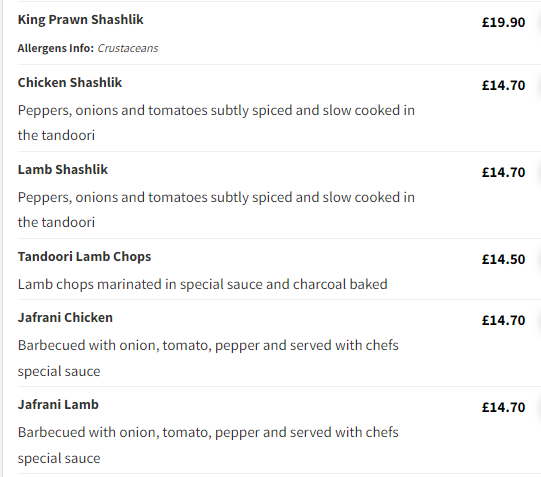This screenshot has height=477, width=541.
Task: Click the £14.50 Tandoori Lamb Chops price
Action: click(x=503, y=259)
